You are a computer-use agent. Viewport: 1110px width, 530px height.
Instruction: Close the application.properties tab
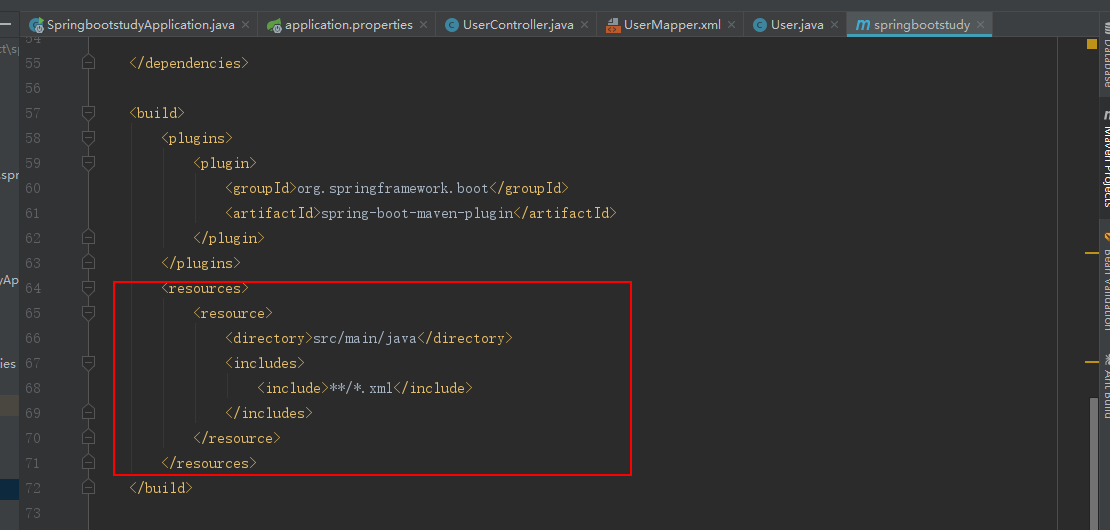pos(423,25)
